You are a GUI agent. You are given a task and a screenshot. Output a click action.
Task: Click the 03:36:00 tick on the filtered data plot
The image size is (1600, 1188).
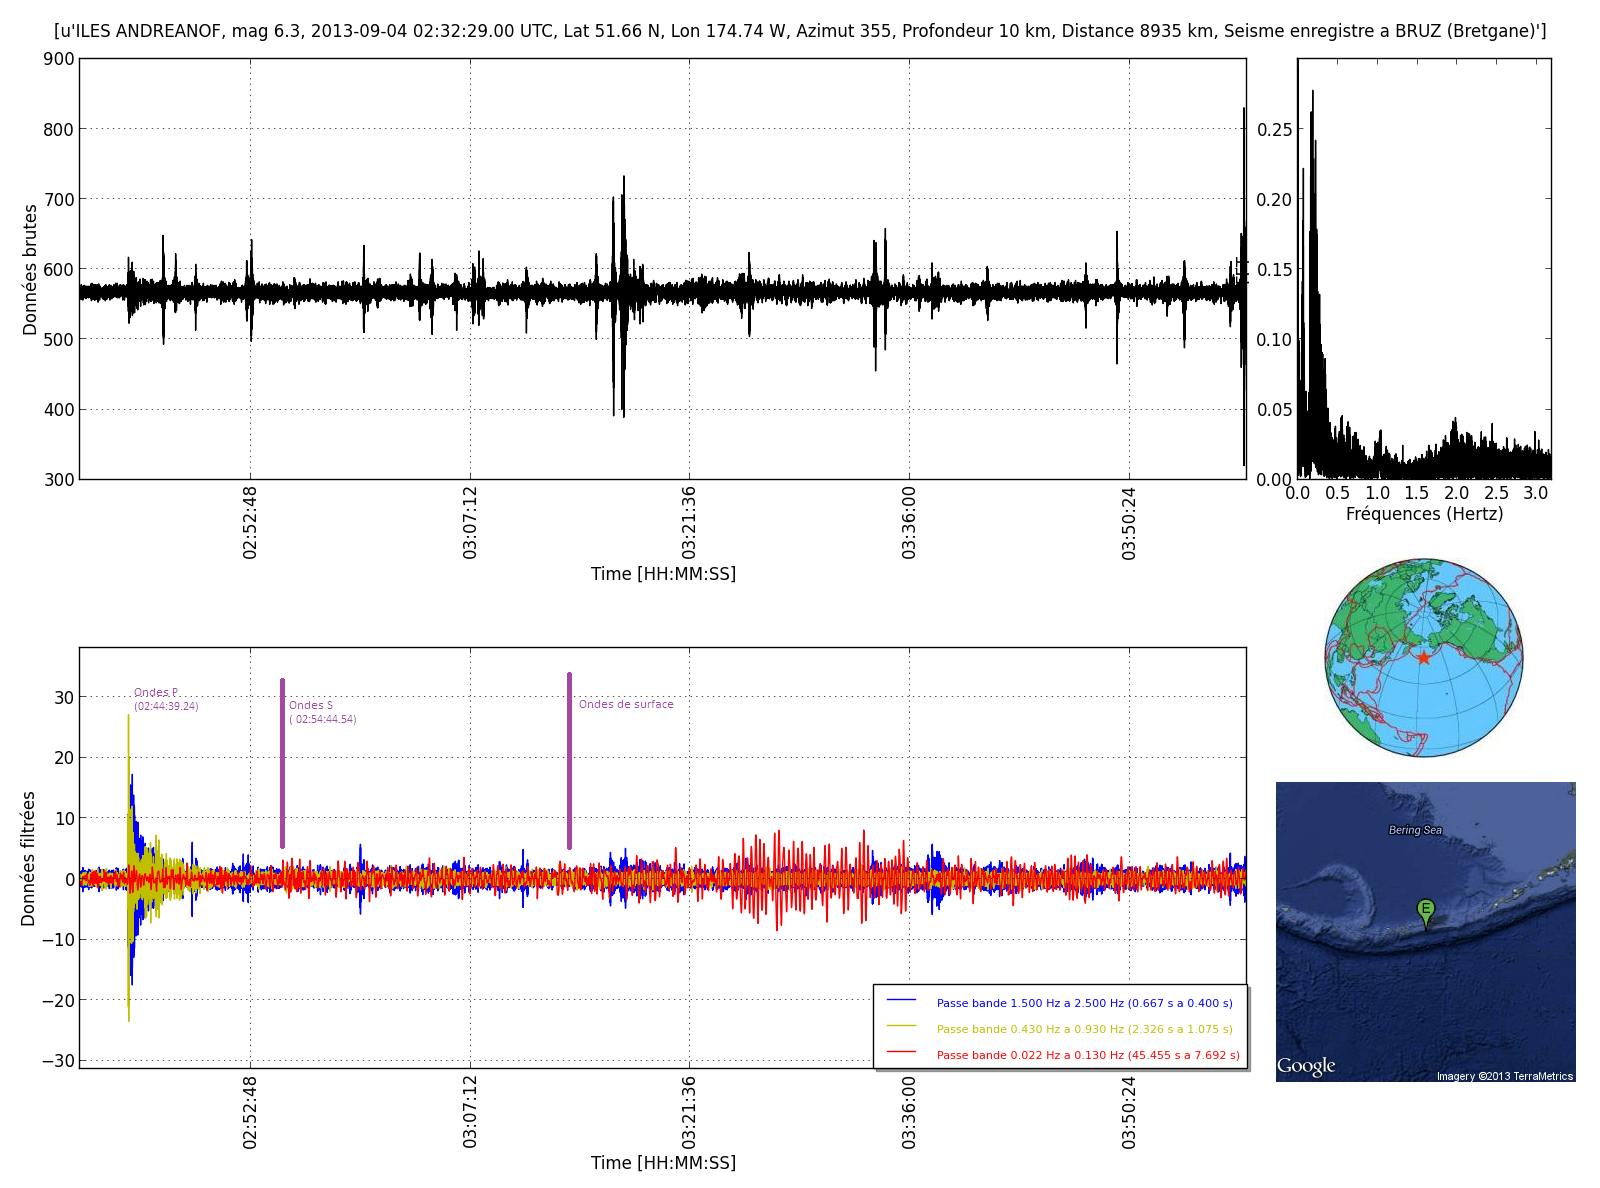pyautogui.click(x=909, y=1111)
